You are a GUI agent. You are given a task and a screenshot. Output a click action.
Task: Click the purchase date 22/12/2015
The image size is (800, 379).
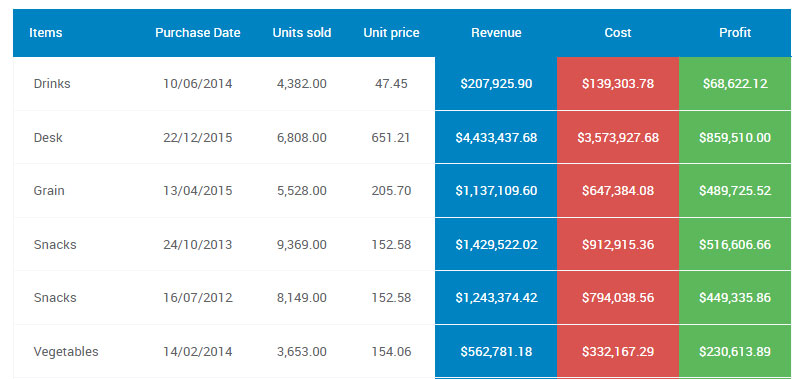click(x=197, y=138)
